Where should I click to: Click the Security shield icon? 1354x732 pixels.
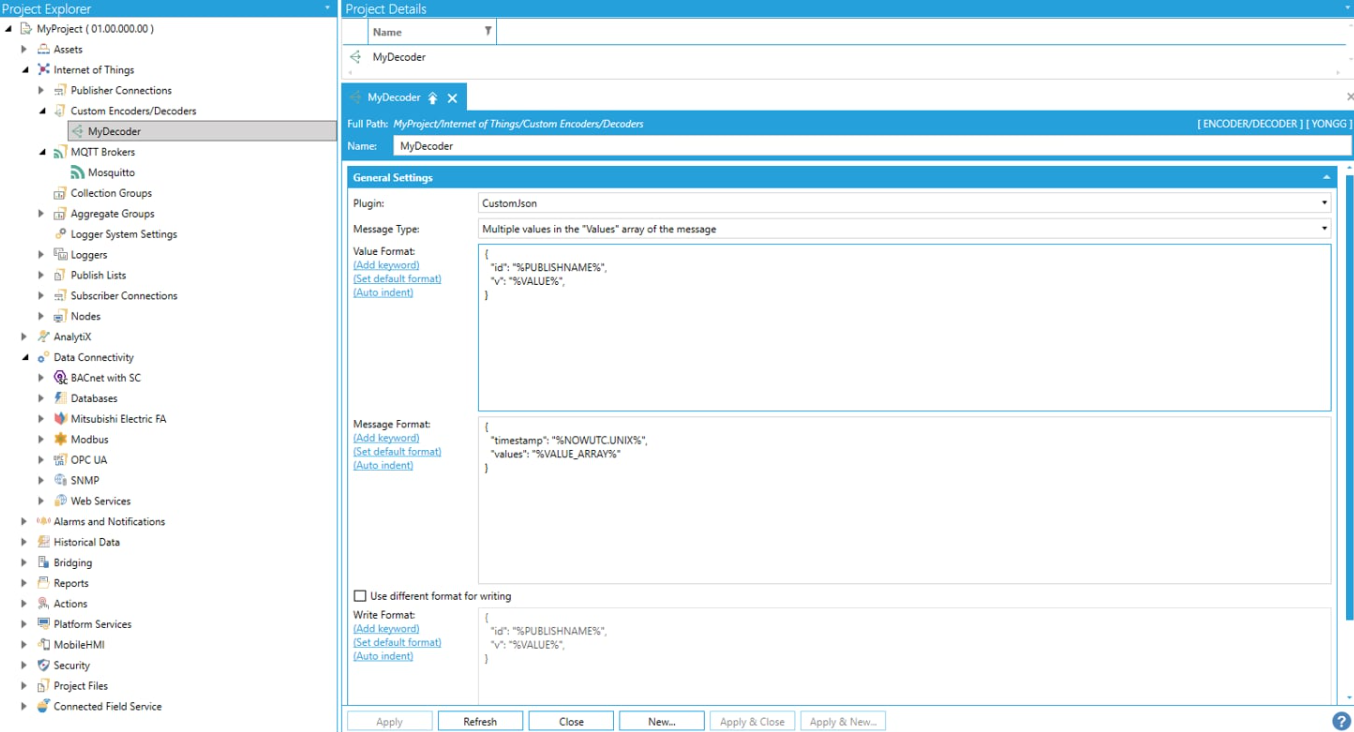coord(43,665)
